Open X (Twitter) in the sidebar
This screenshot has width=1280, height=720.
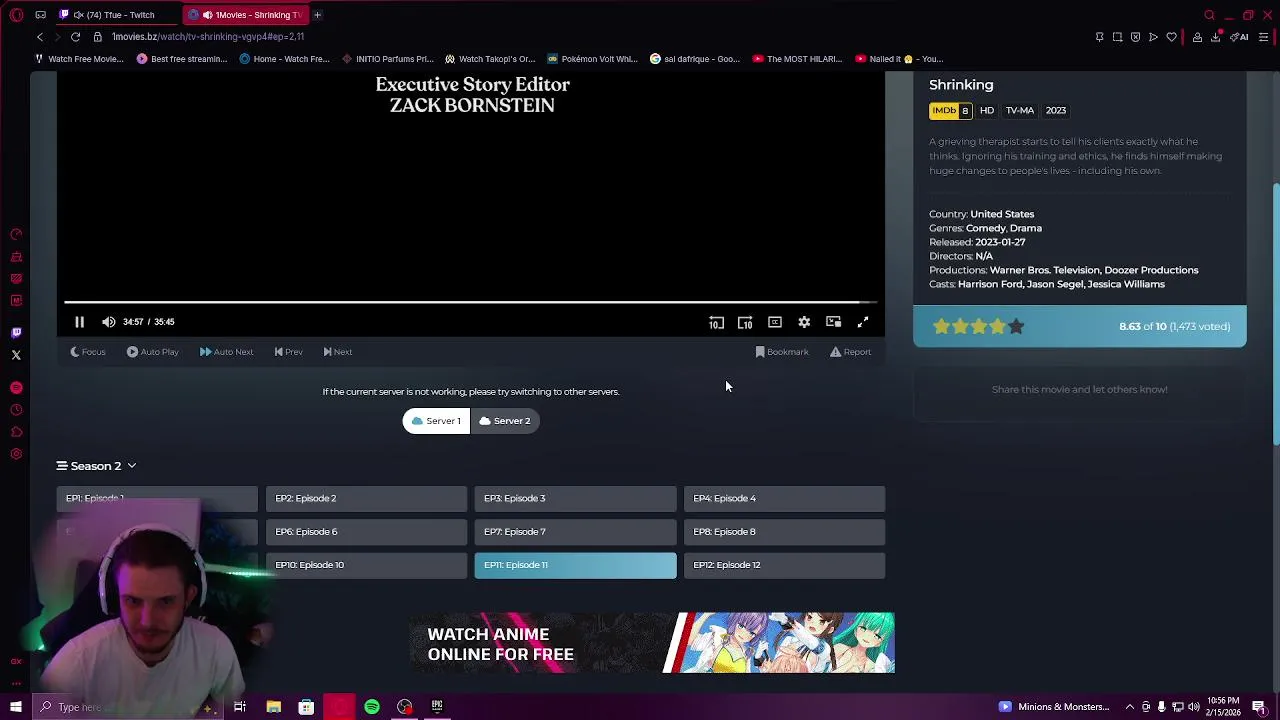click(16, 355)
